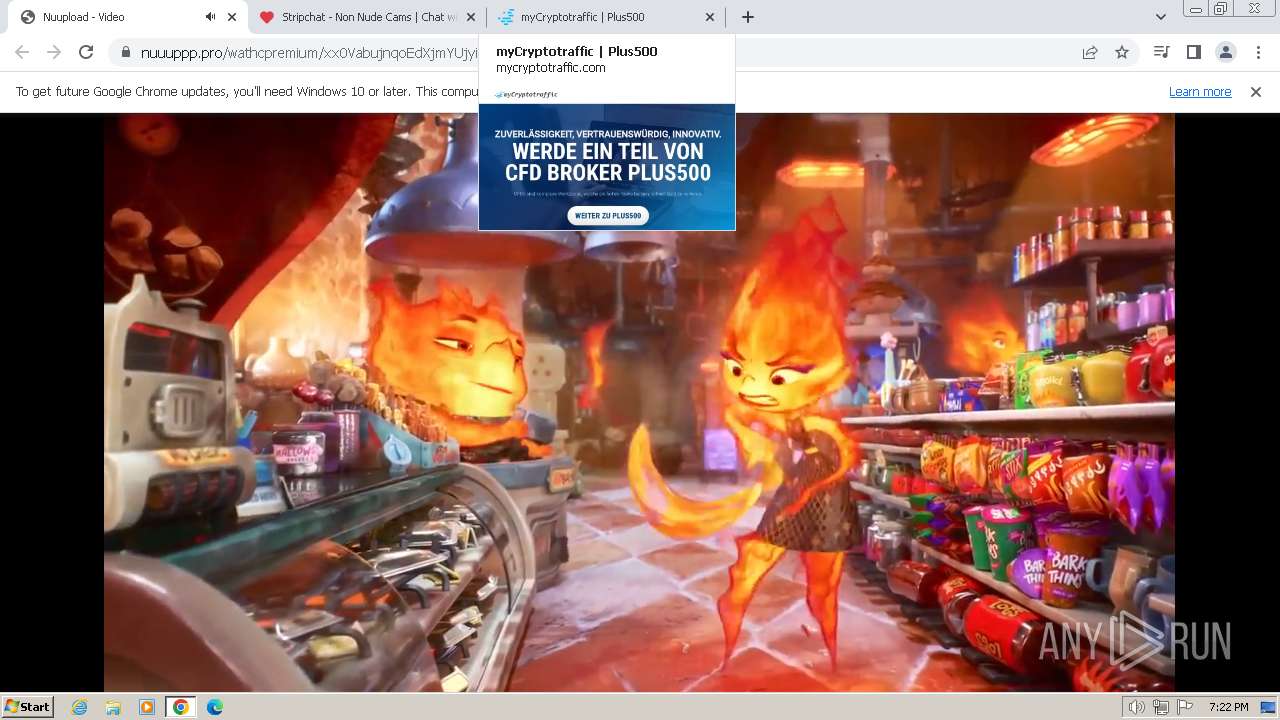Dismiss the Chrome update infobar
Viewport: 1280px width, 720px height.
point(1256,91)
